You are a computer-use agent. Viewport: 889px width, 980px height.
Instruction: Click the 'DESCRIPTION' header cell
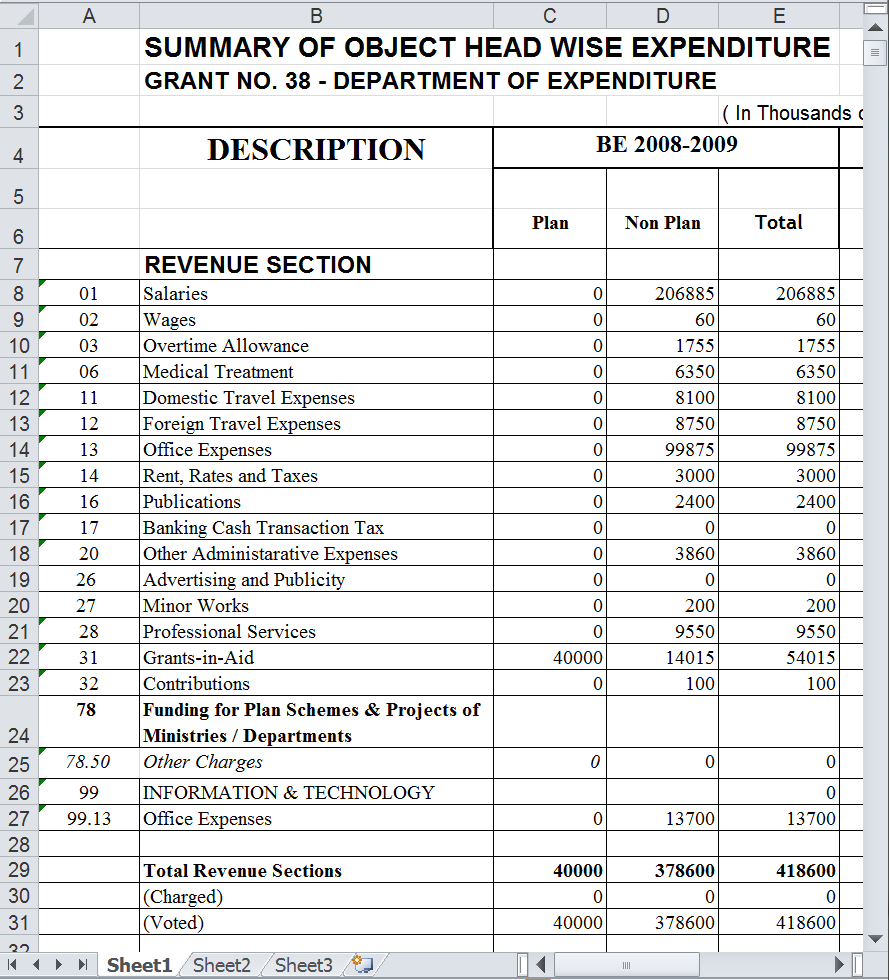(316, 149)
